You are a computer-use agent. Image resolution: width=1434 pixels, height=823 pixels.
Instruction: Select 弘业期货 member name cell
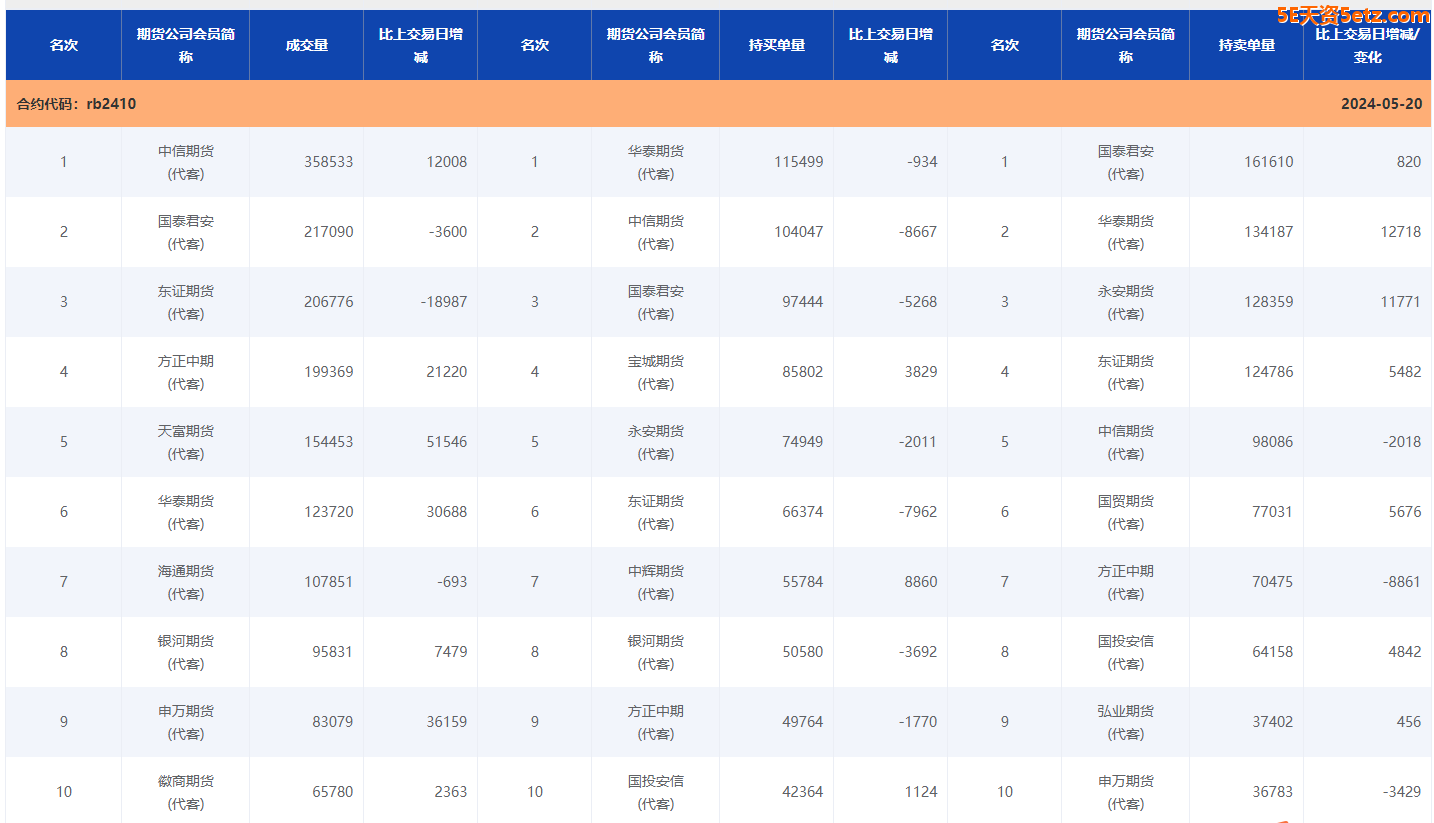click(1126, 722)
